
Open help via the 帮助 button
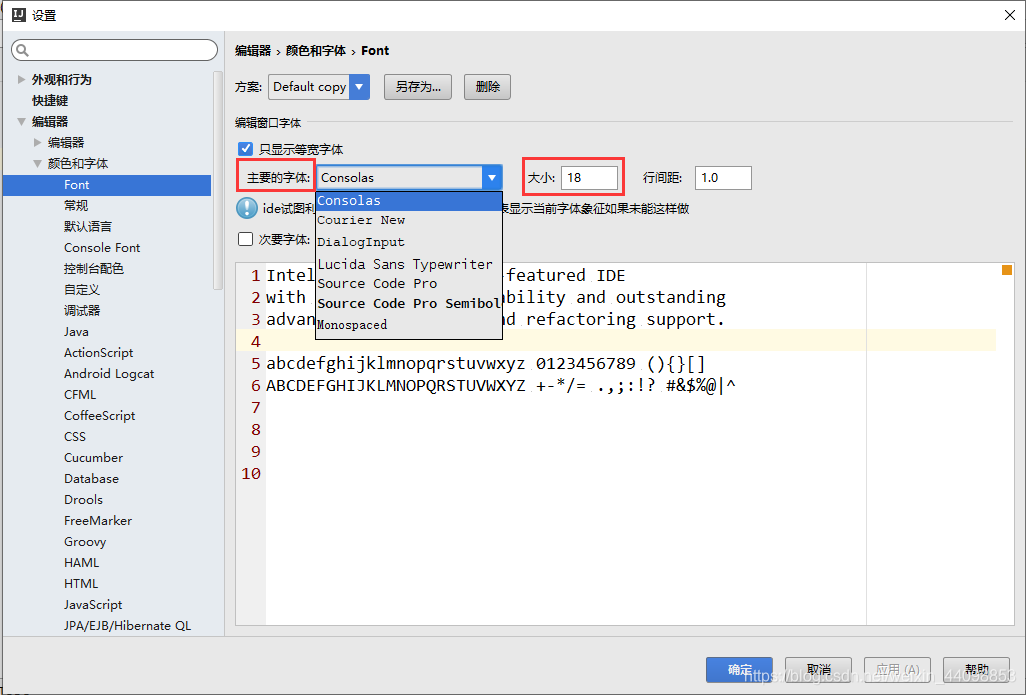coord(976,669)
